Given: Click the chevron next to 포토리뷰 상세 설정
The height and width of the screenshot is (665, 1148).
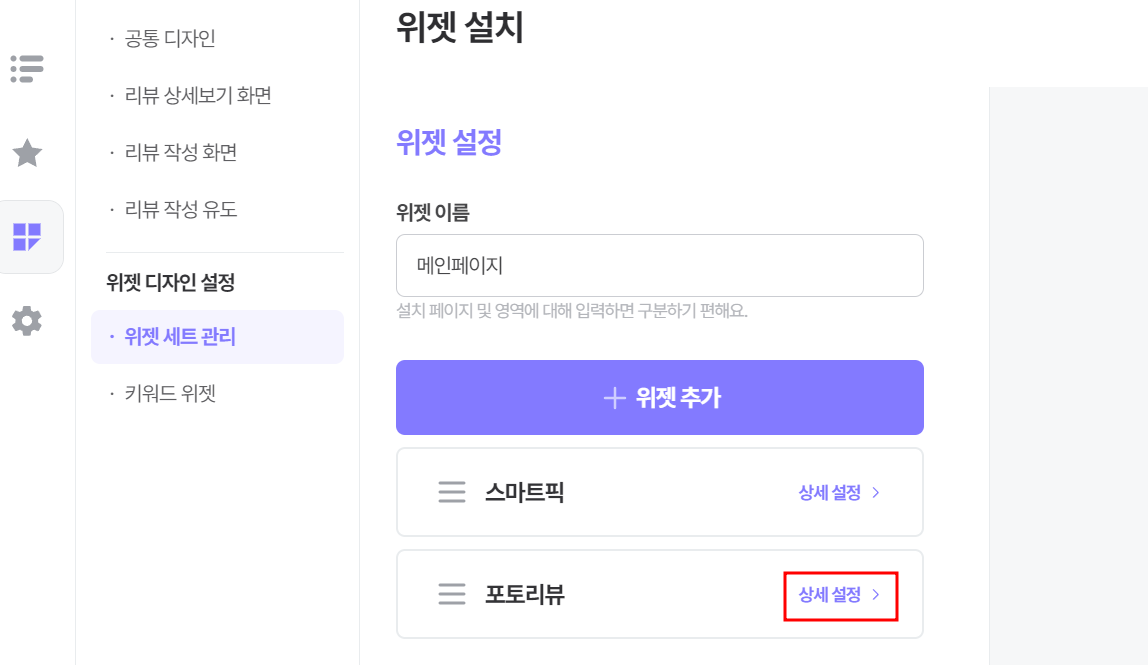Looking at the screenshot, I should pos(876,595).
